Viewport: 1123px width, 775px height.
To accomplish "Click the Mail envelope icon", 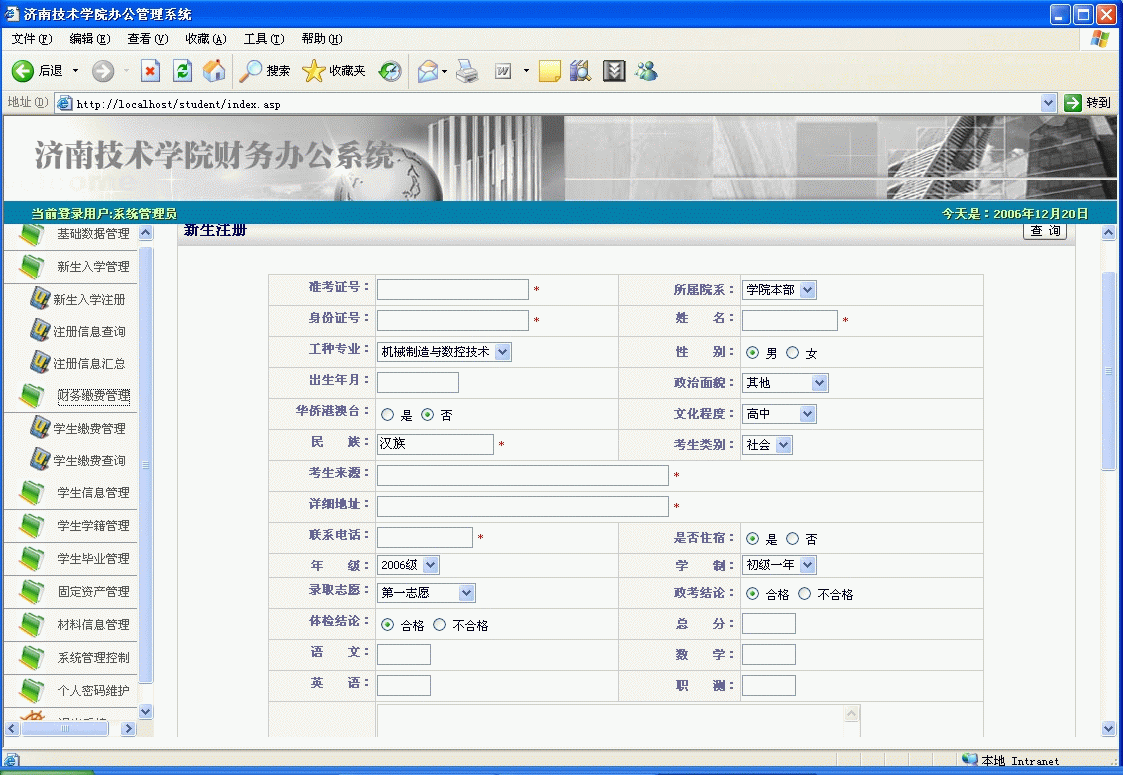I will coord(428,70).
